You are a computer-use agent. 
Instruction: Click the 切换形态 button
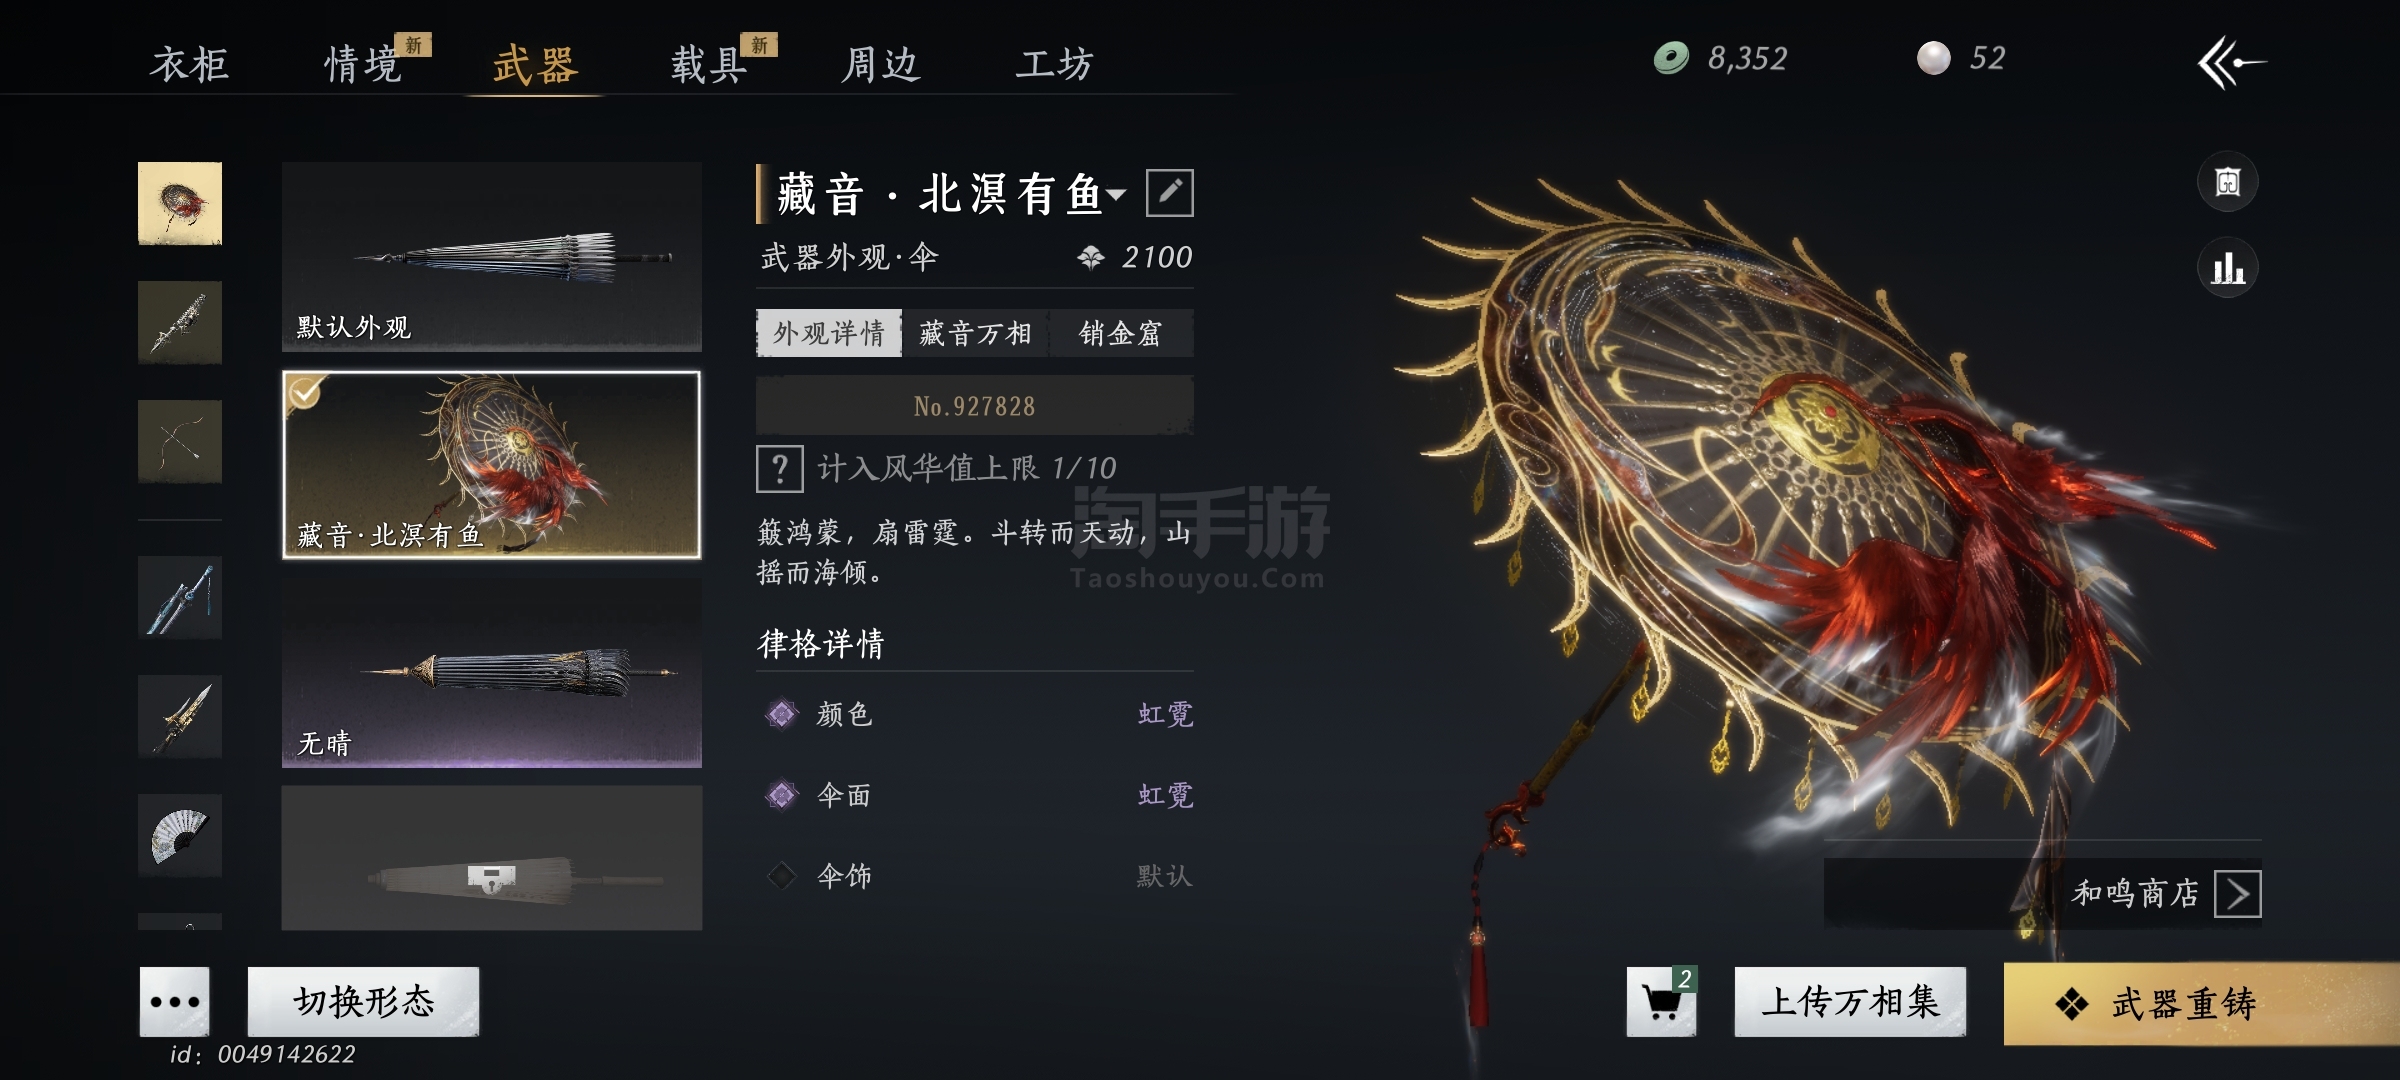(363, 1001)
